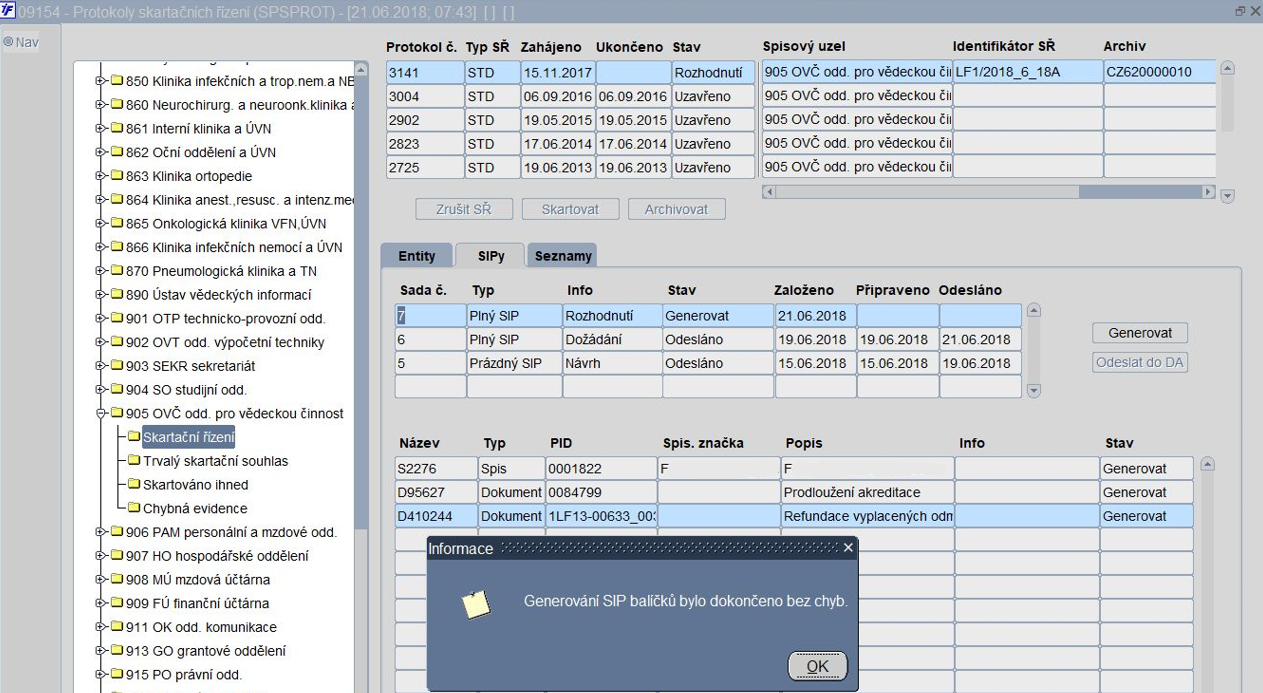Select protocol row 3004
The height and width of the screenshot is (693, 1263).
(570, 96)
